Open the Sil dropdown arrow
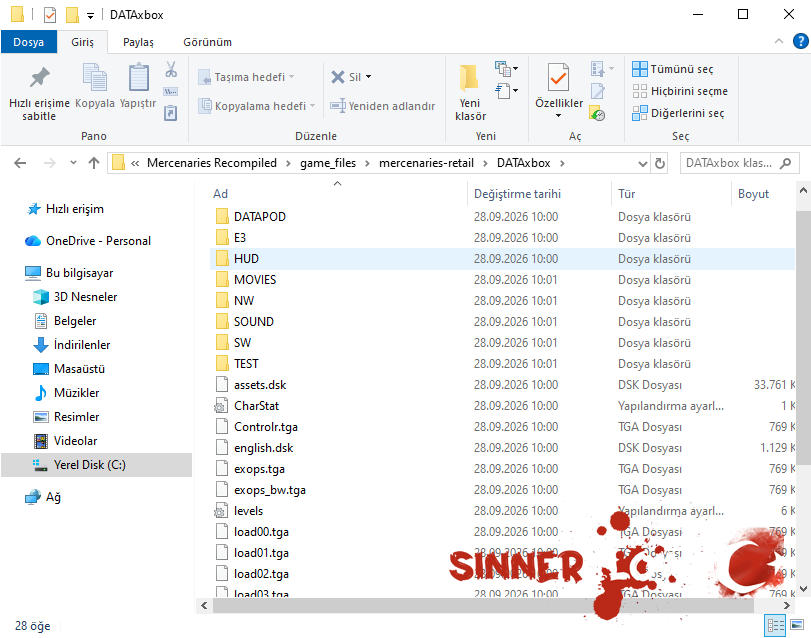The height and width of the screenshot is (638, 811). pyautogui.click(x=368, y=77)
